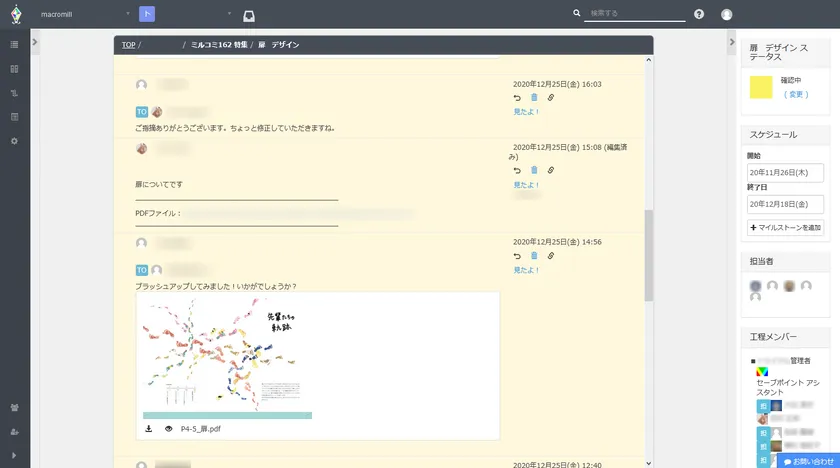The width and height of the screenshot is (840, 468).
Task: Click the 終了日 date field
Action: (x=787, y=204)
